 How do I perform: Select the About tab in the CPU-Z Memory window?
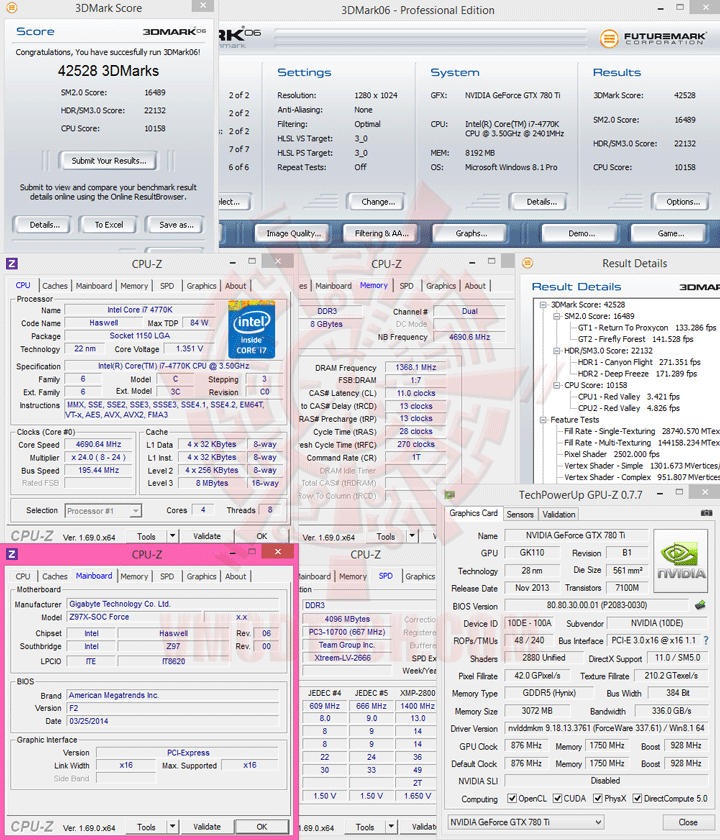click(475, 286)
